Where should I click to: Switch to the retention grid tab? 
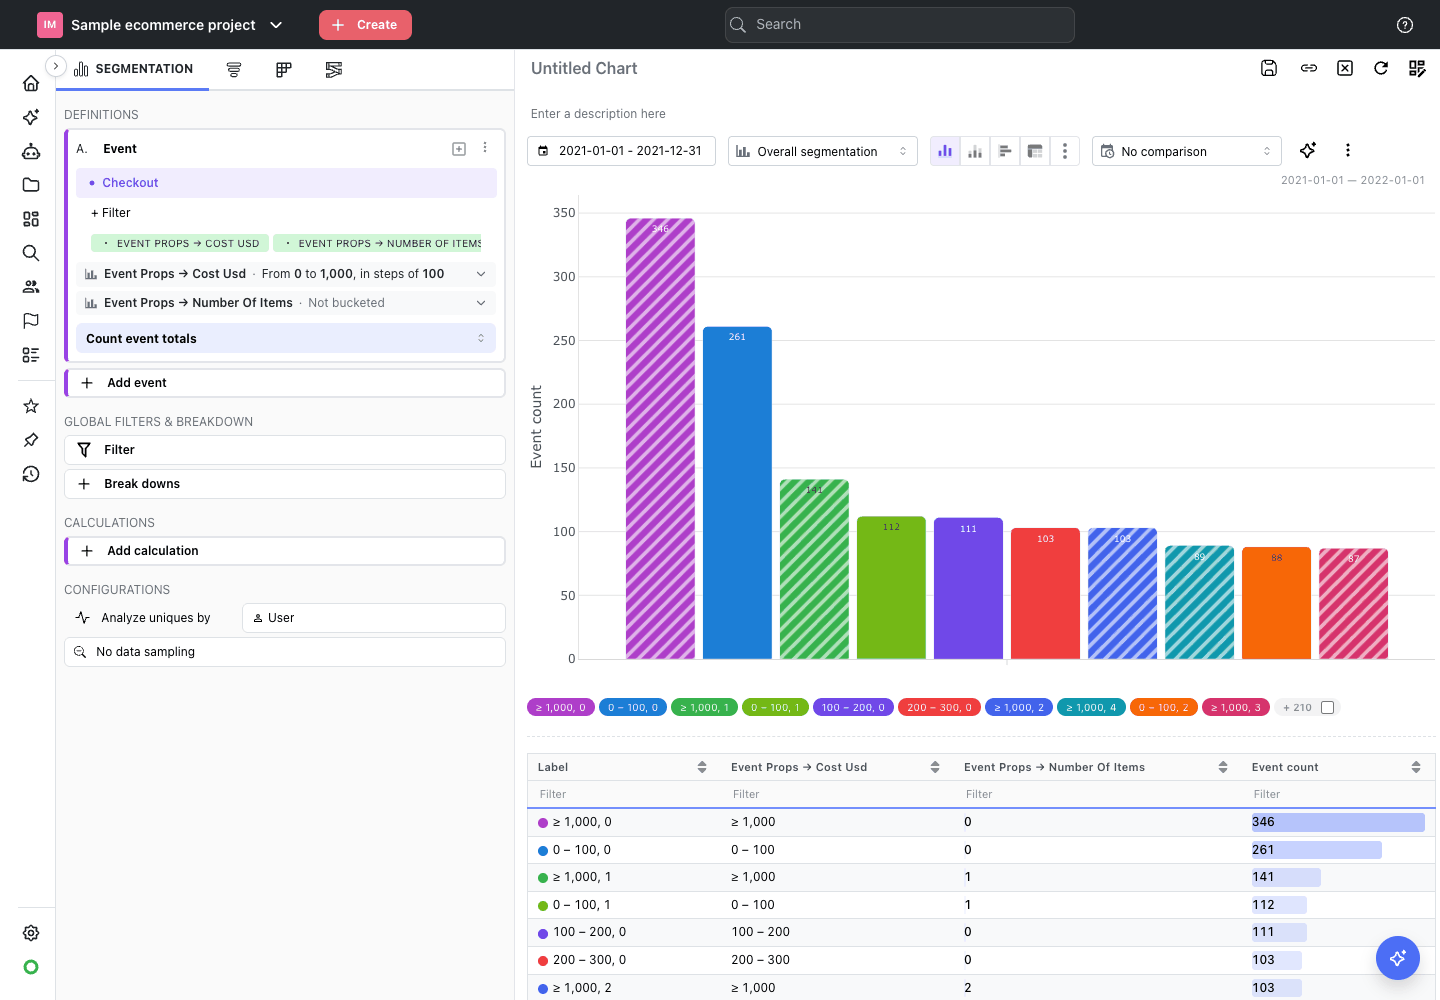[x=284, y=69]
